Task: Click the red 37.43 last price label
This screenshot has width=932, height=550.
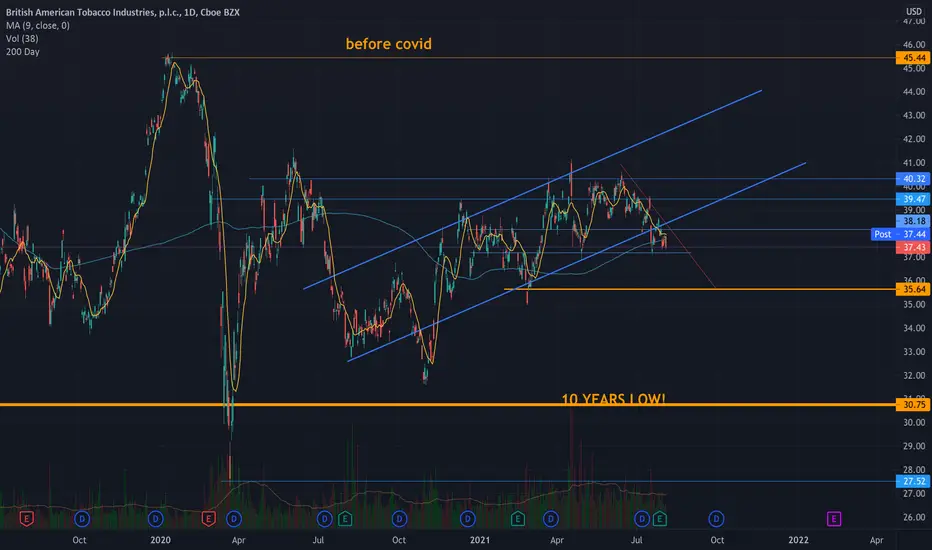Action: coord(912,247)
